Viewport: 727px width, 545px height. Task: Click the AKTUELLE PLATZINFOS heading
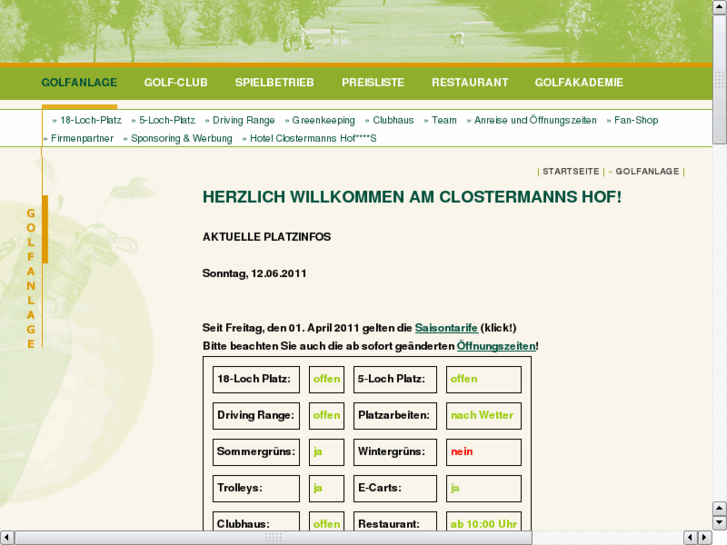pos(267,237)
